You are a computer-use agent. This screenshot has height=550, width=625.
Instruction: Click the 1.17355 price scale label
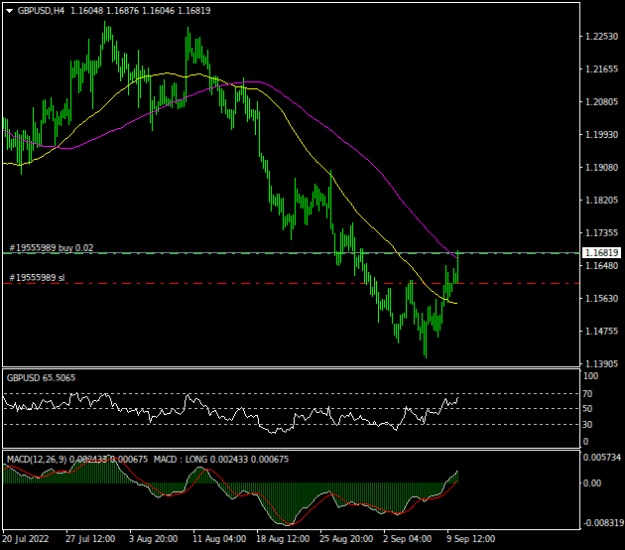[x=601, y=233]
